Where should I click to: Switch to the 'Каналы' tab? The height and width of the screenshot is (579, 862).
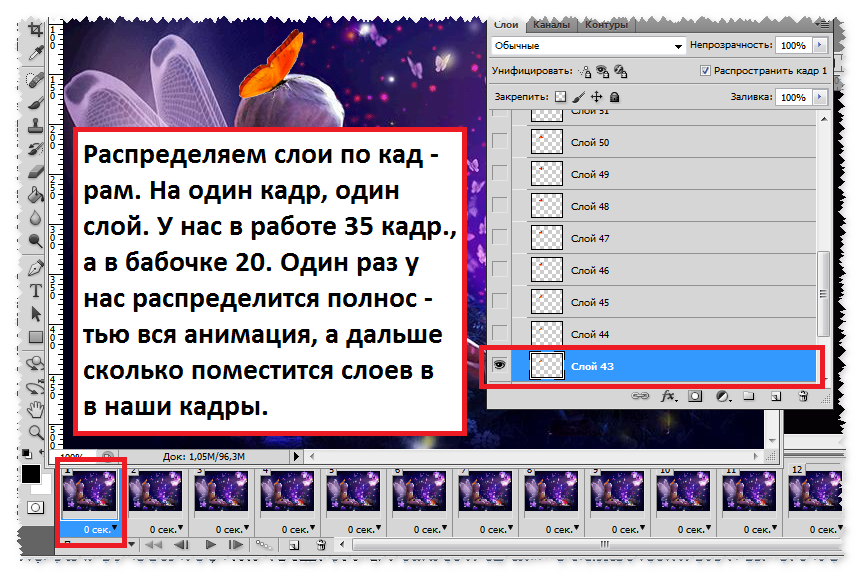pyautogui.click(x=551, y=25)
